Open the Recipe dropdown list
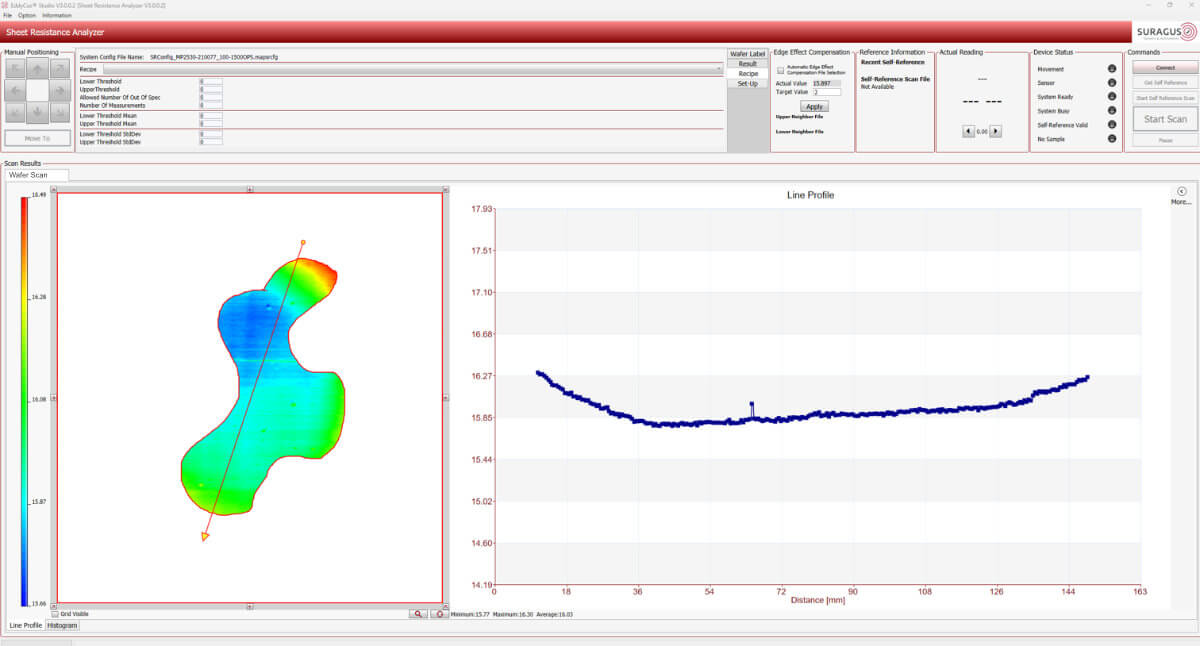This screenshot has width=1200, height=646. tap(717, 70)
